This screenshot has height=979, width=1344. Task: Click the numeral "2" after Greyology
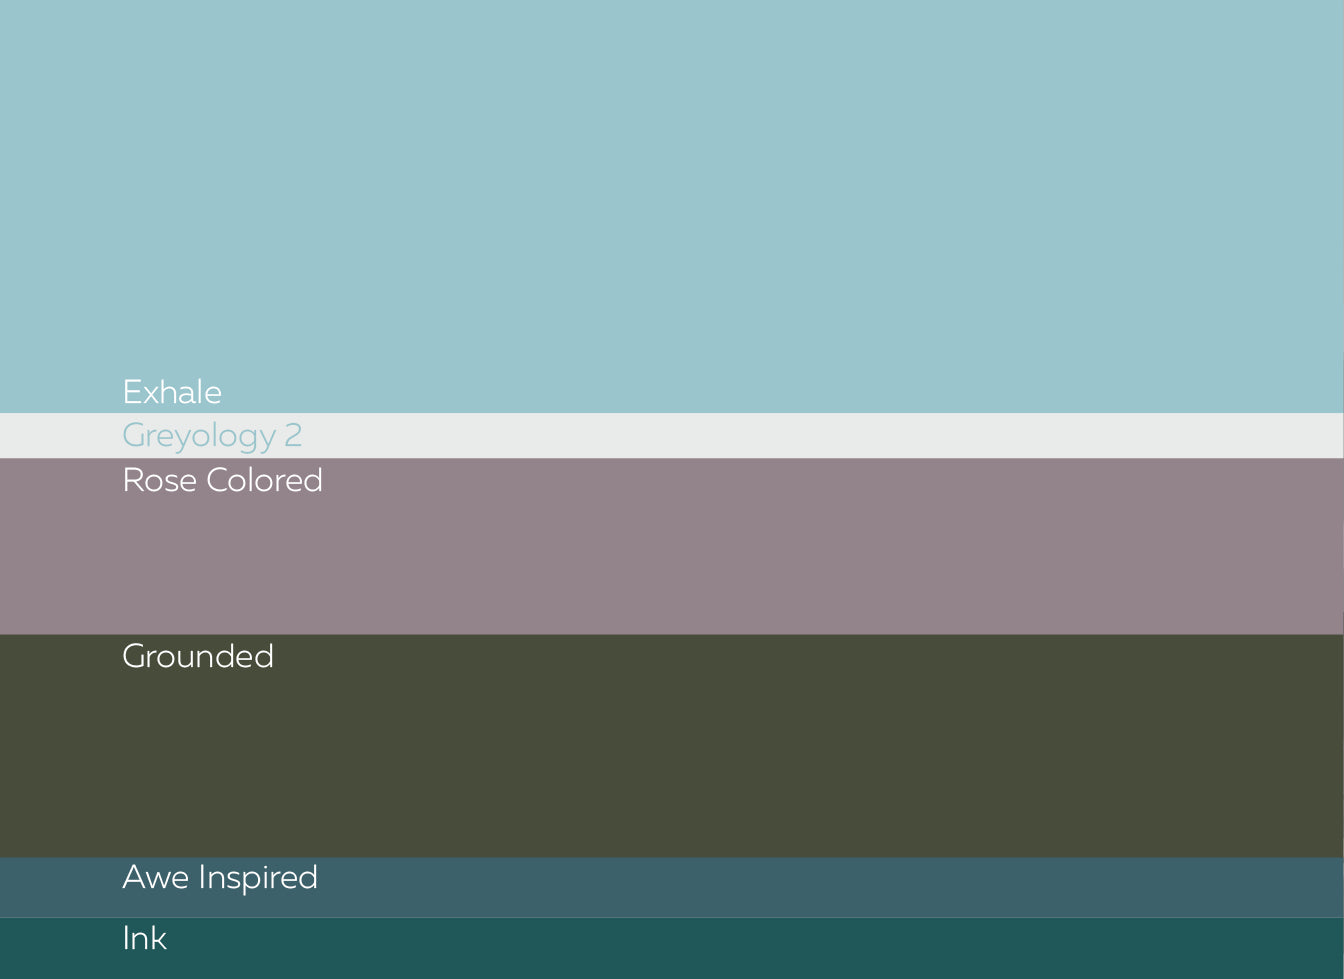(293, 436)
